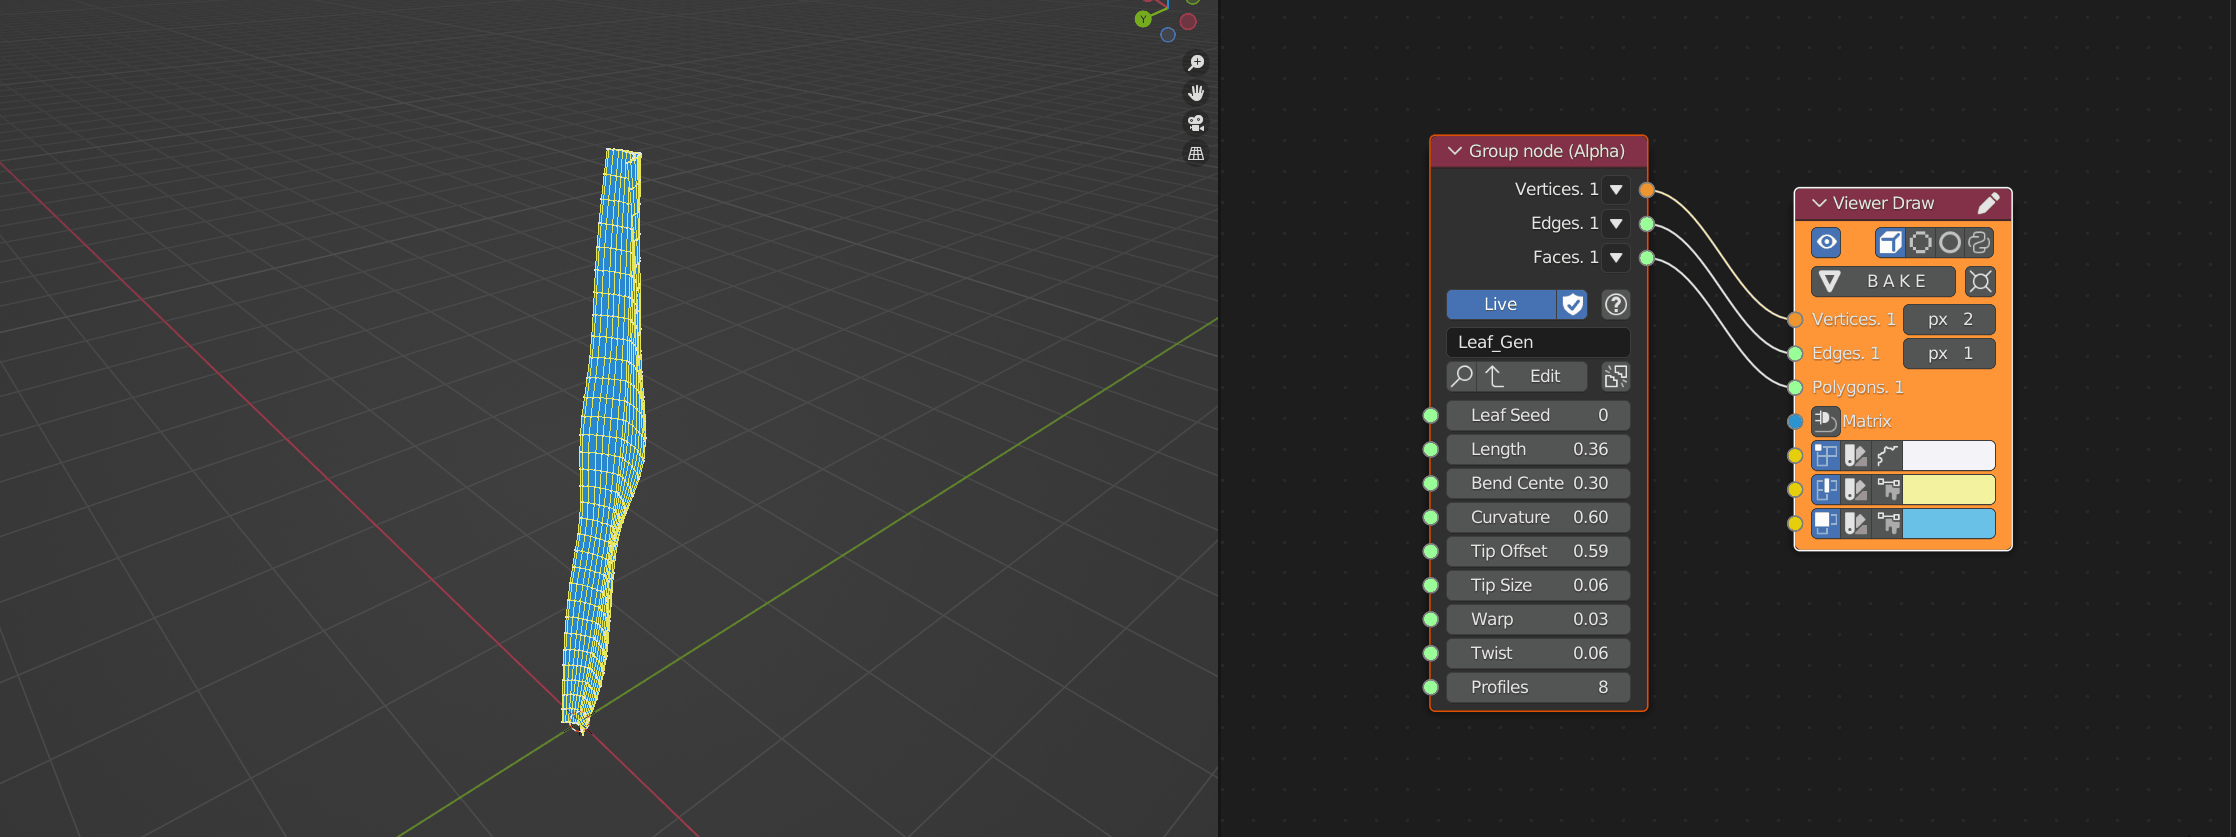The image size is (2236, 837).
Task: Collapse the Viewer Draw node
Action: [1819, 203]
